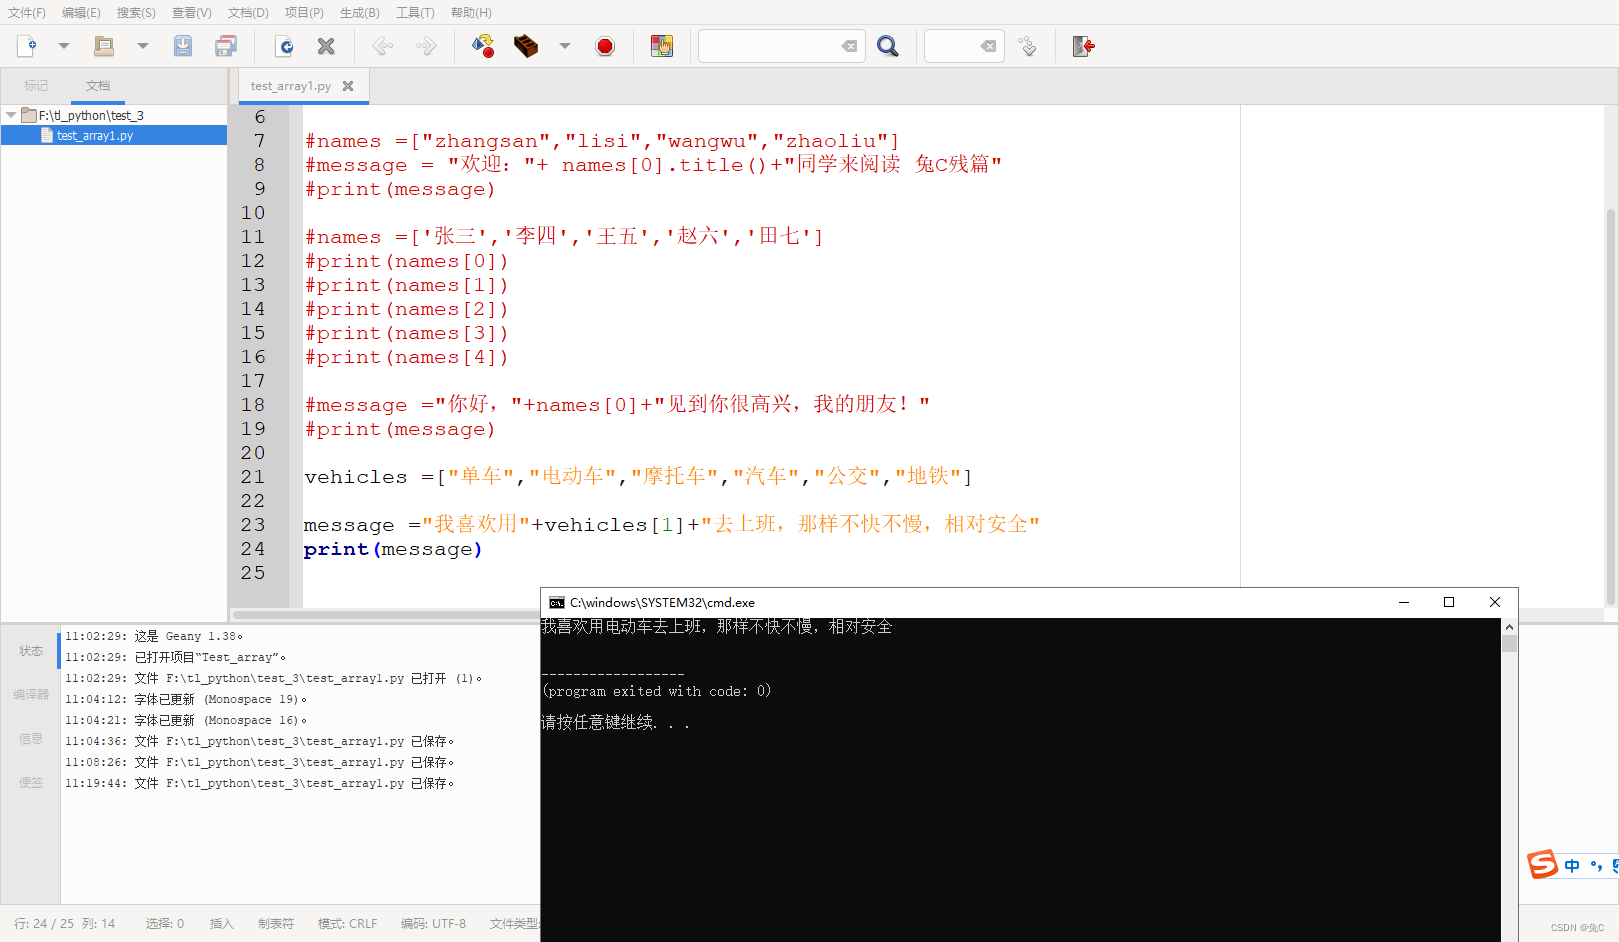The width and height of the screenshot is (1619, 942).
Task: Navigate forward a location
Action: coord(426,46)
